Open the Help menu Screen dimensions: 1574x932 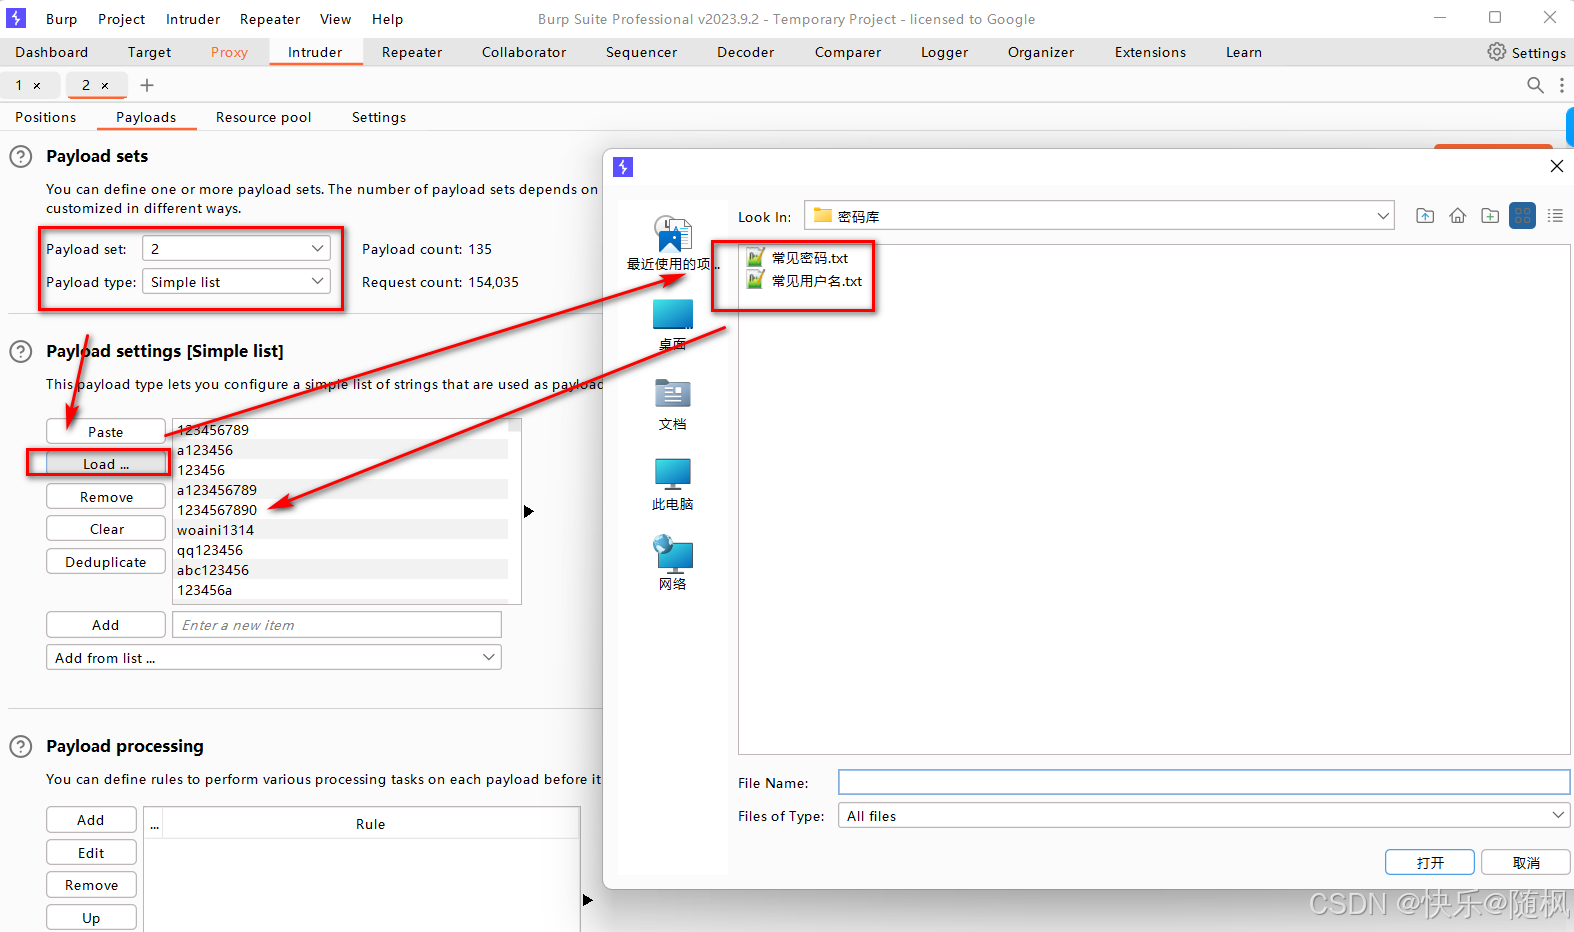click(x=387, y=19)
